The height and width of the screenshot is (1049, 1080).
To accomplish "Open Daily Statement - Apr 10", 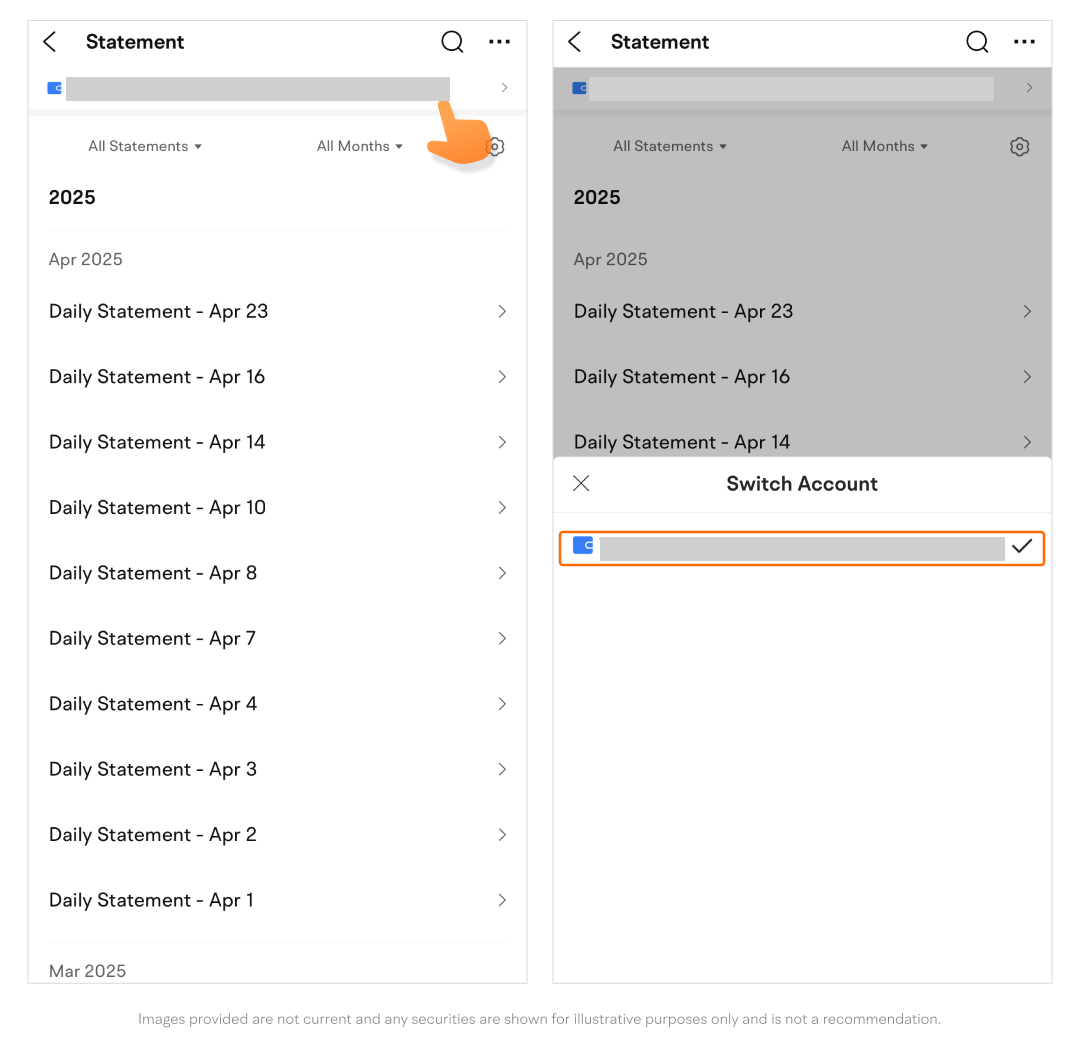I will click(158, 508).
